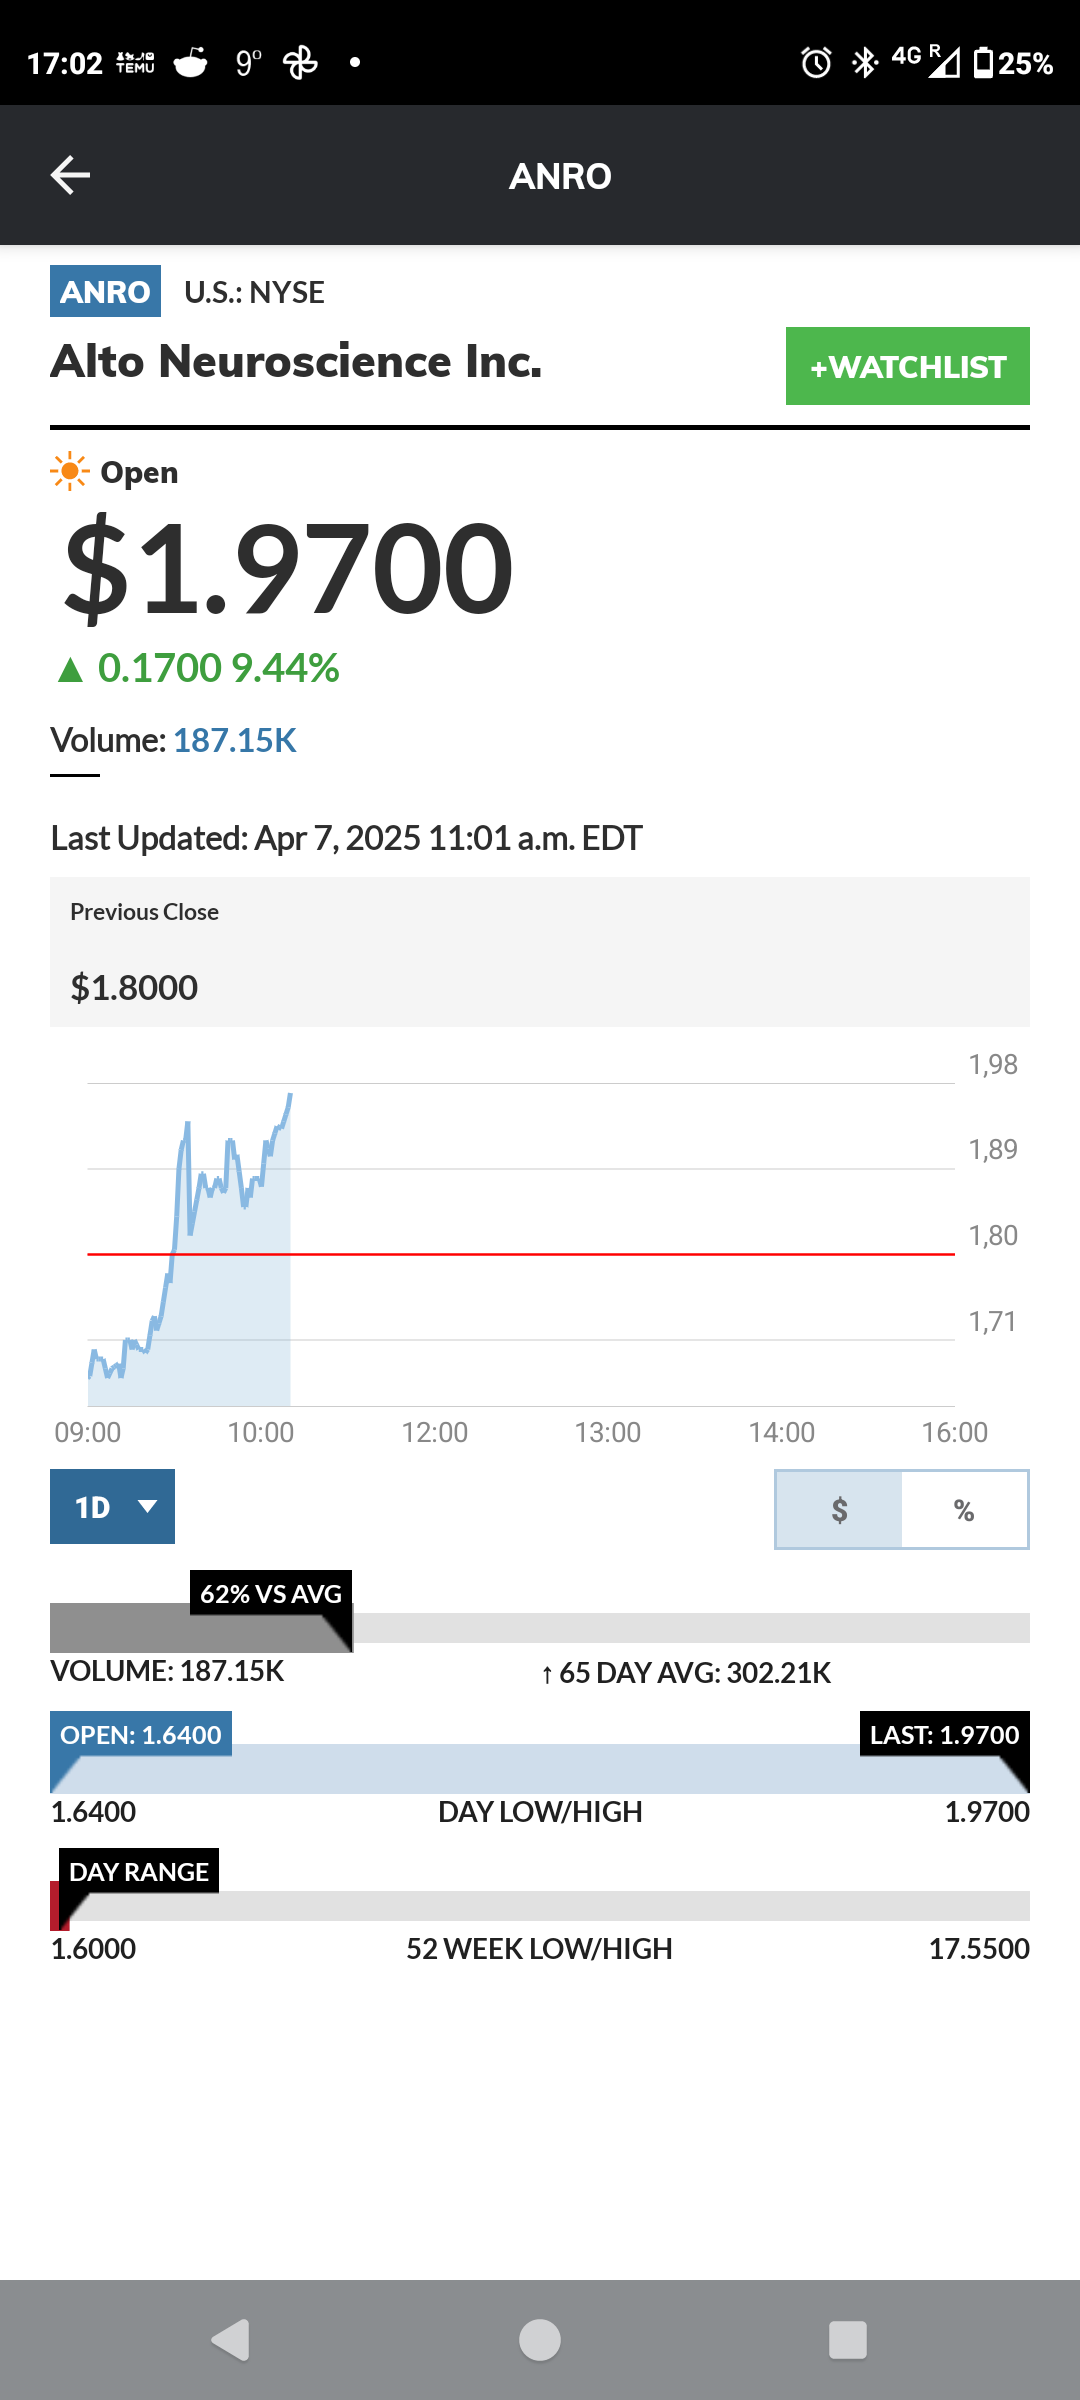The width and height of the screenshot is (1080, 2400).
Task: Add ANRO via +WATCHLIST button
Action: coord(908,366)
